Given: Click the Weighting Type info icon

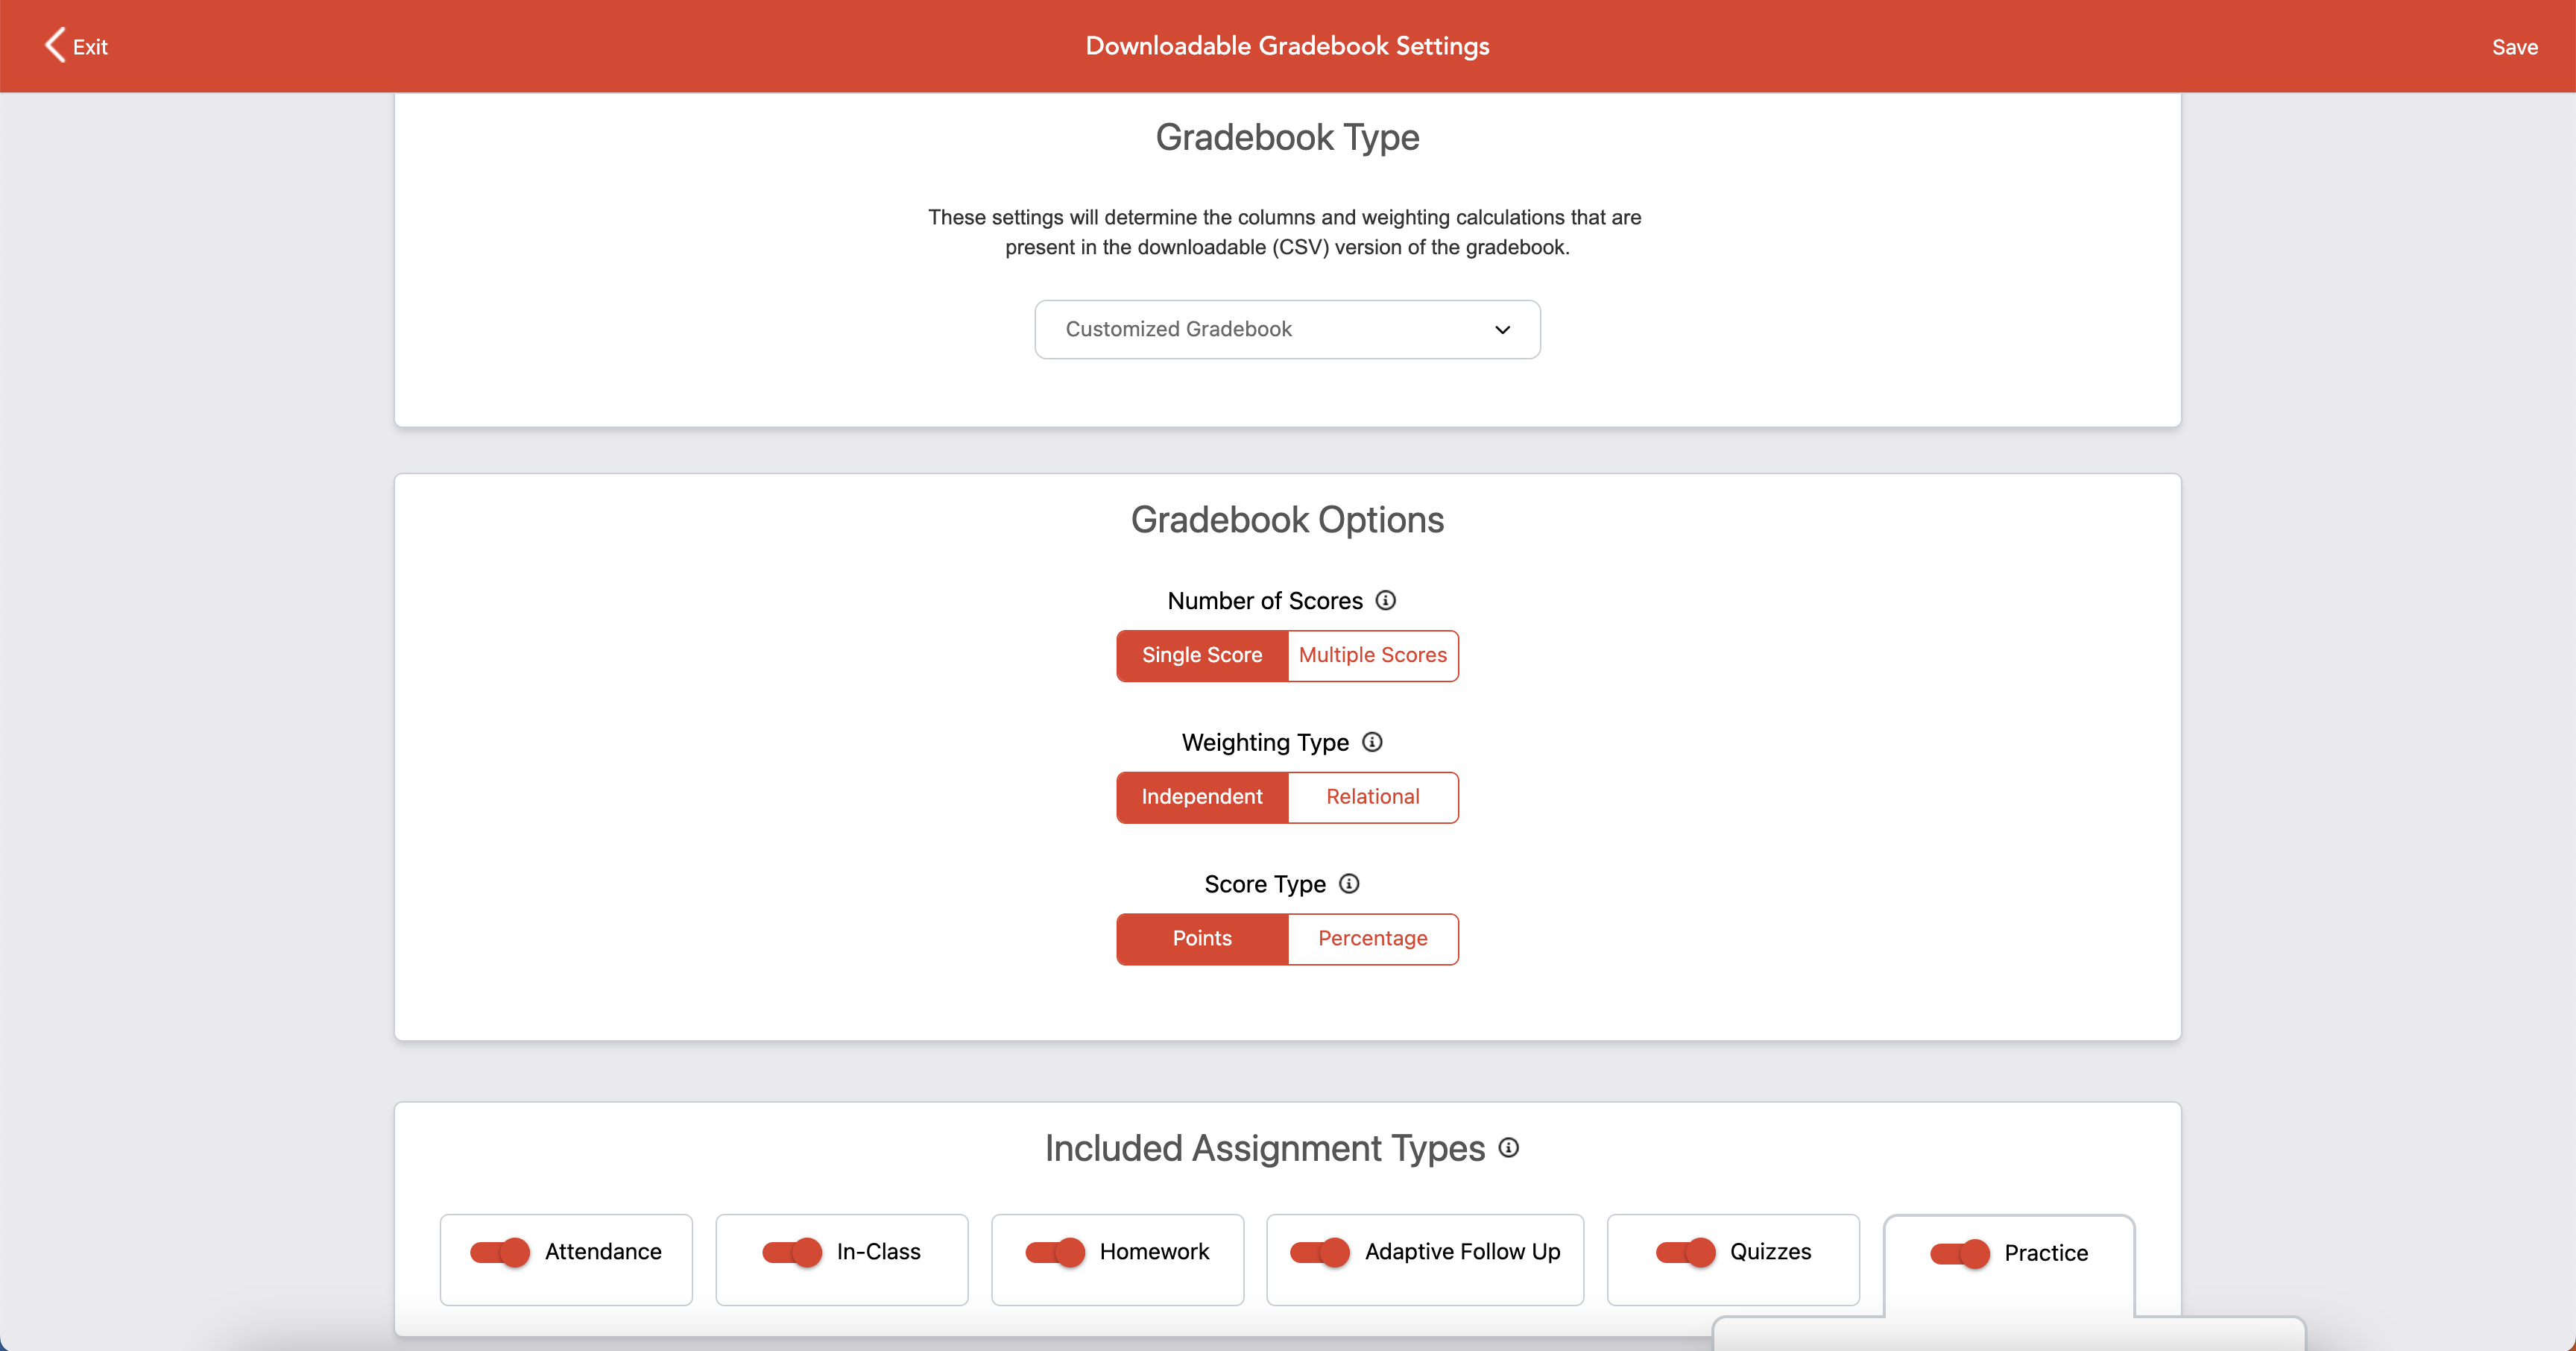Looking at the screenshot, I should coord(1371,742).
